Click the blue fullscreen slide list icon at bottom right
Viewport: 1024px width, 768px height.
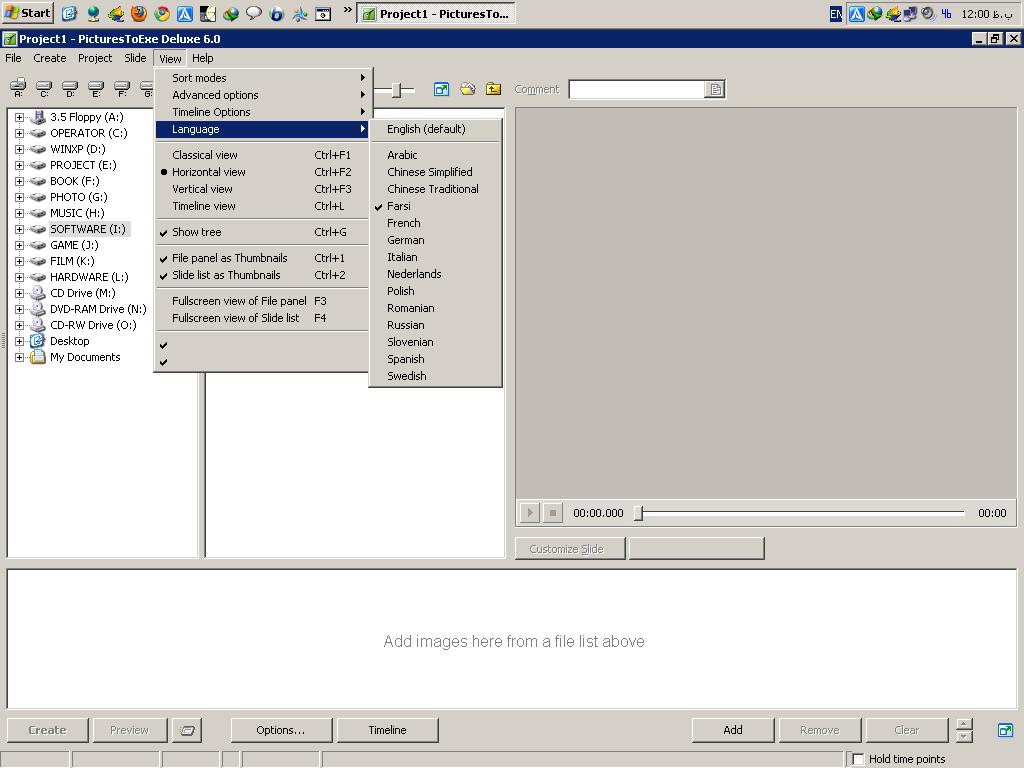(1006, 730)
